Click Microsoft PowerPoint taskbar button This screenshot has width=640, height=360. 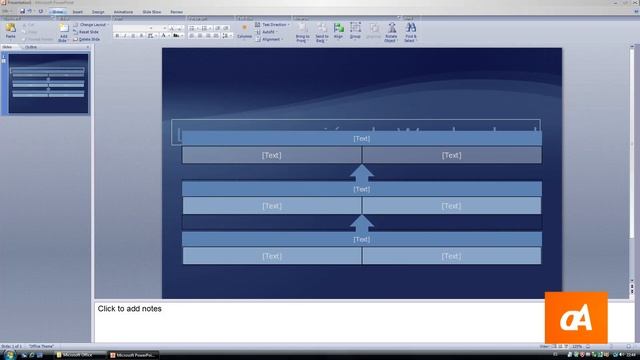pyautogui.click(x=133, y=355)
